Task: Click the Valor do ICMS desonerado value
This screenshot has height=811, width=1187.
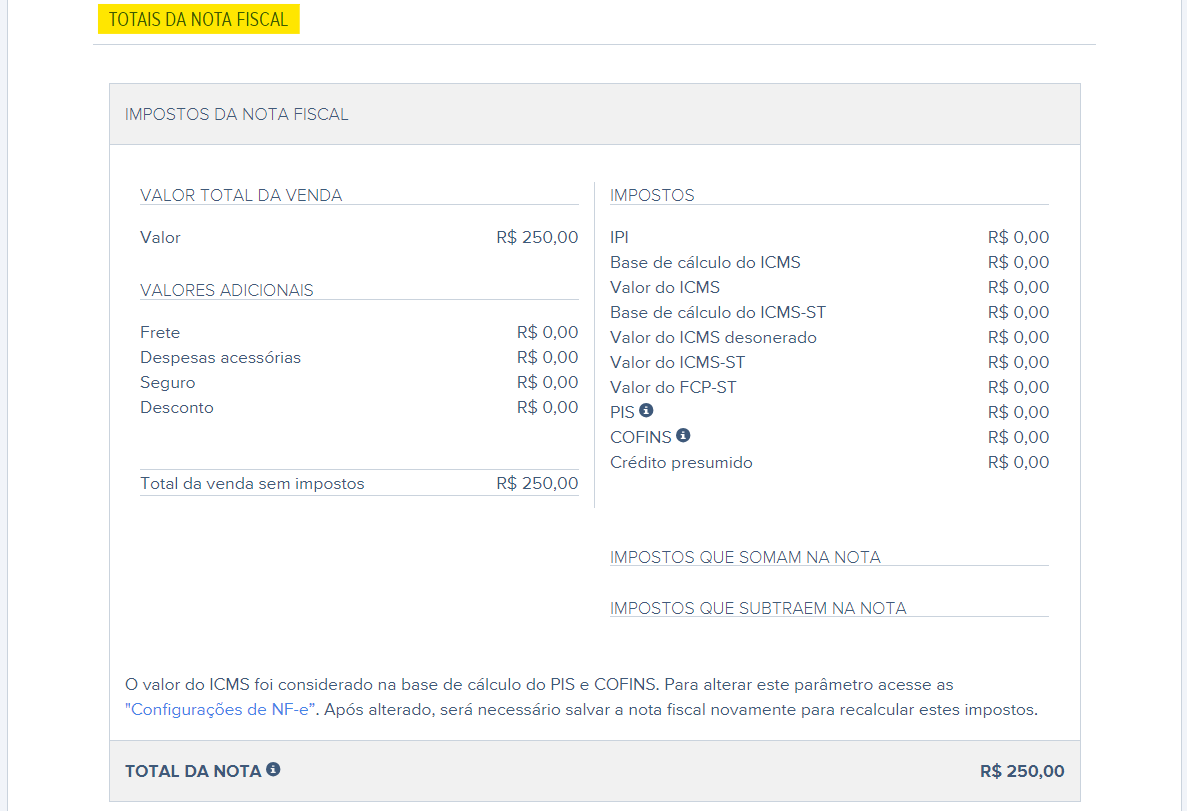Action: (1018, 338)
